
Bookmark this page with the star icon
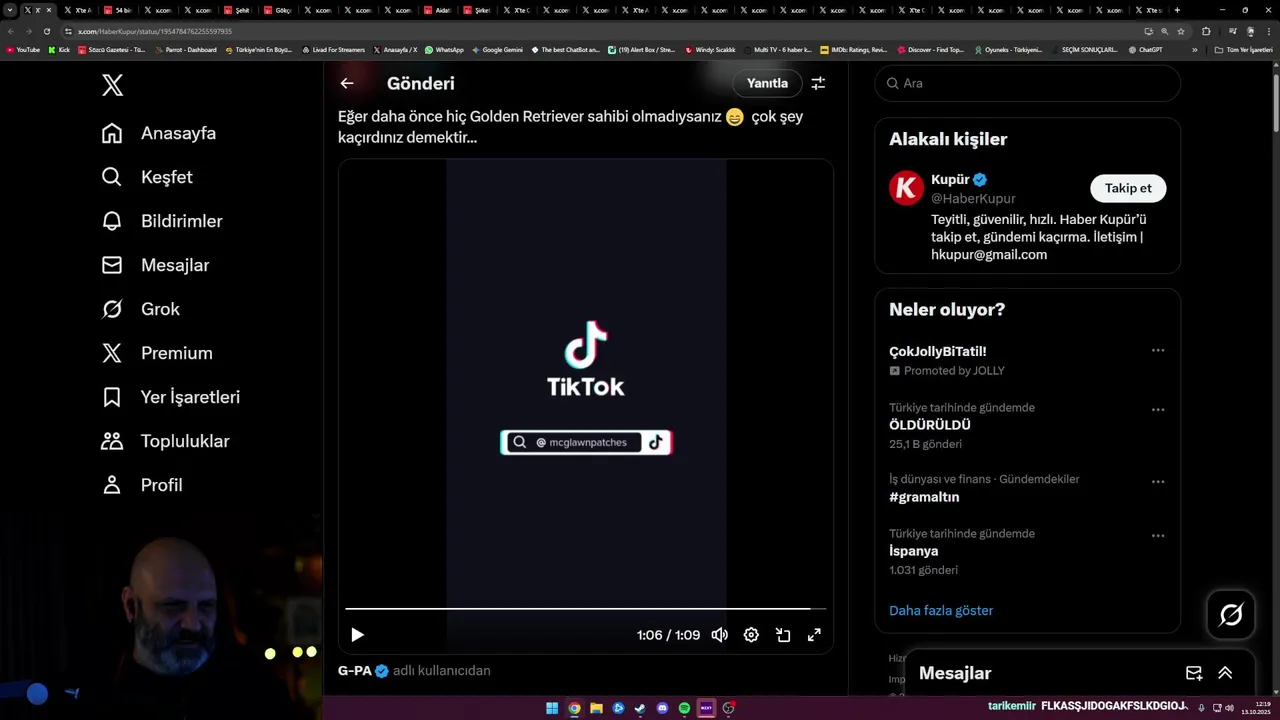(1181, 31)
